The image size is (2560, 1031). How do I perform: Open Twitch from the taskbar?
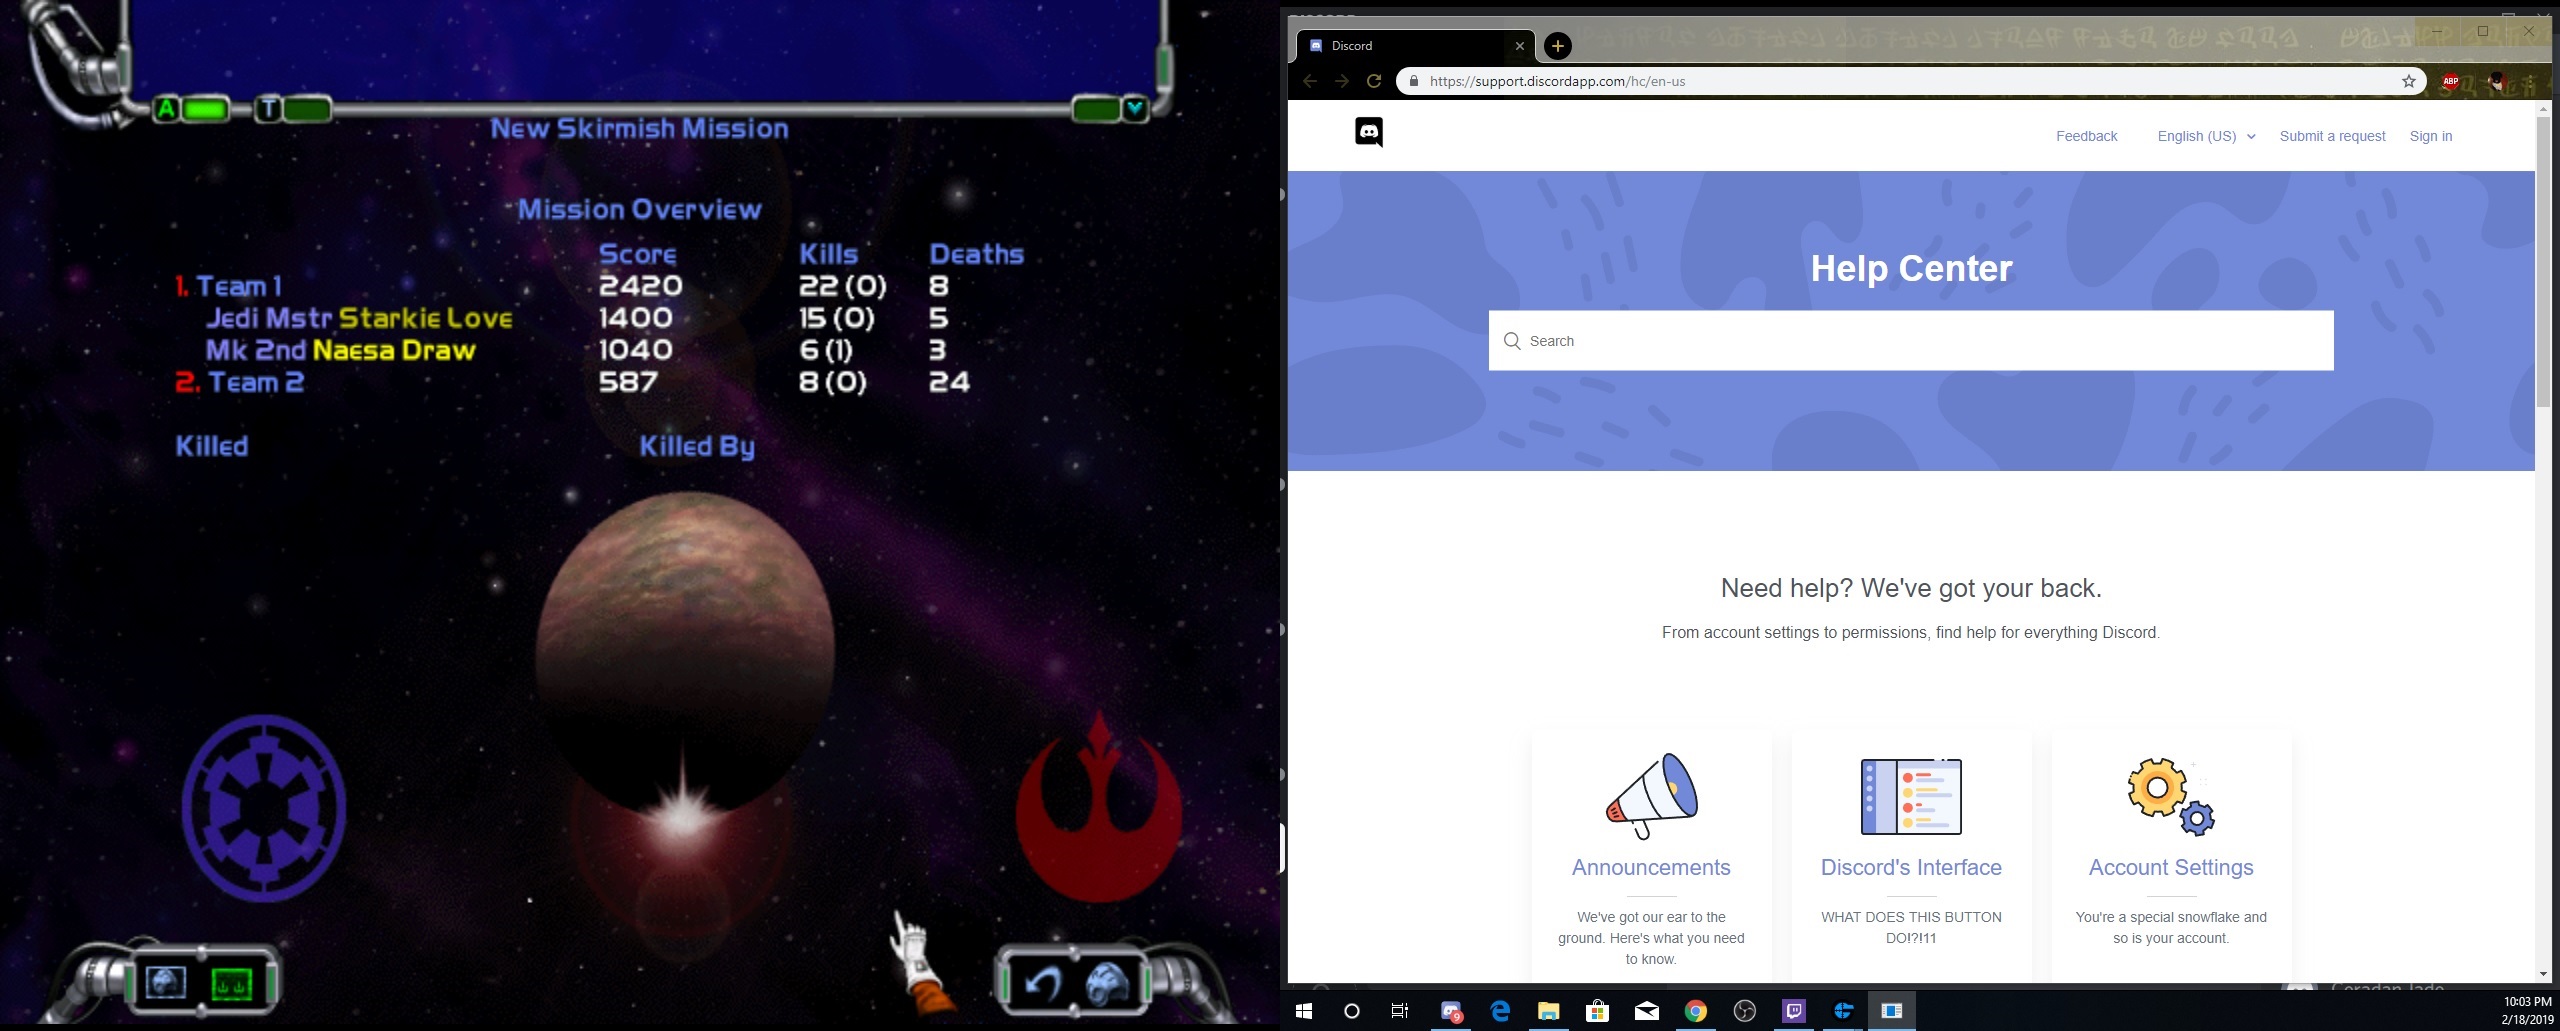tap(1793, 1011)
